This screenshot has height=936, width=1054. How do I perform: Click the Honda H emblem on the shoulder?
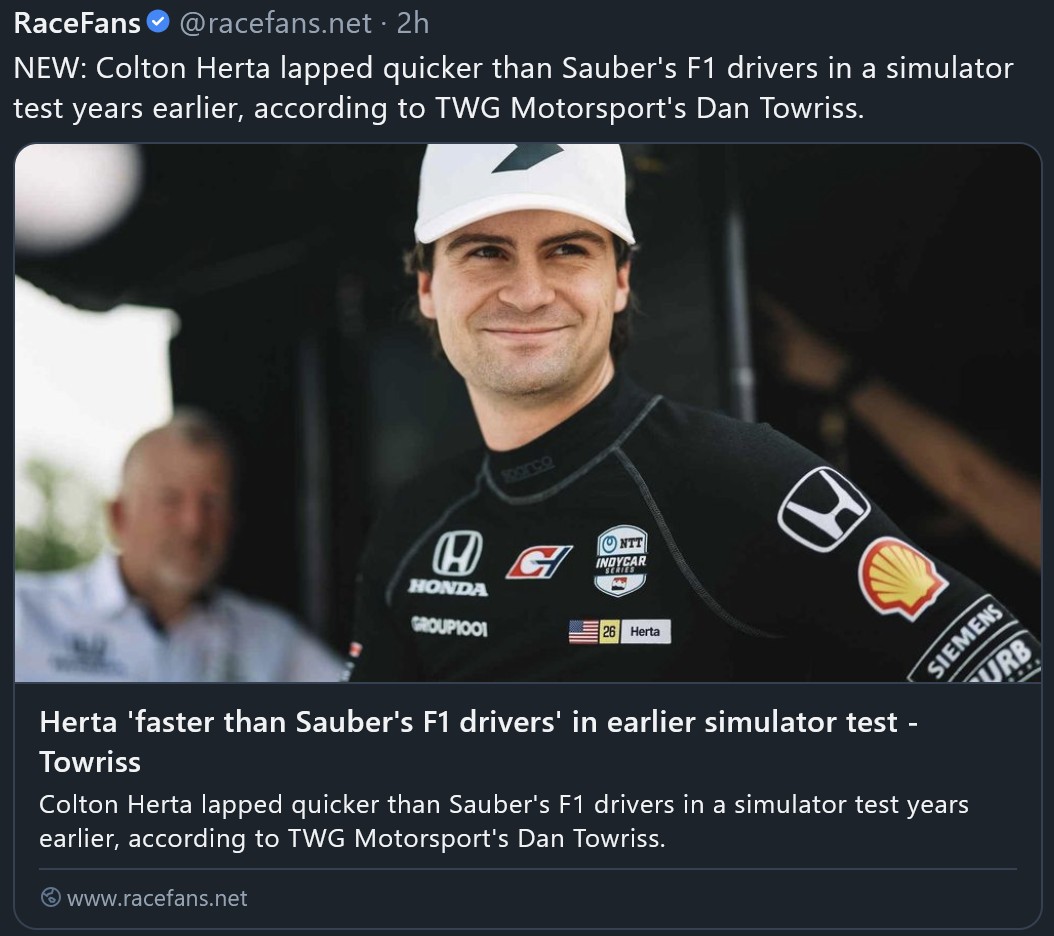(x=824, y=508)
